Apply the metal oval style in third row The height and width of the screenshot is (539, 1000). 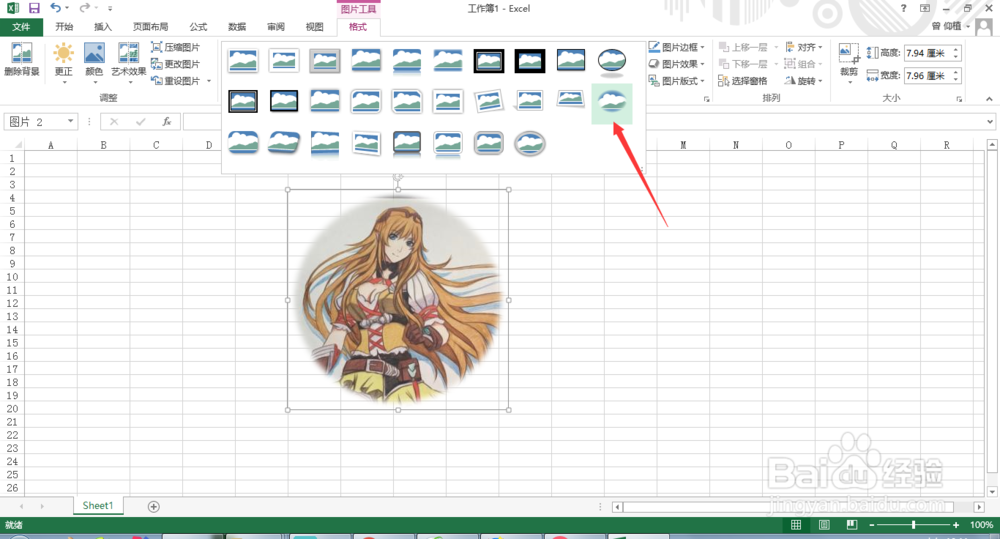529,144
